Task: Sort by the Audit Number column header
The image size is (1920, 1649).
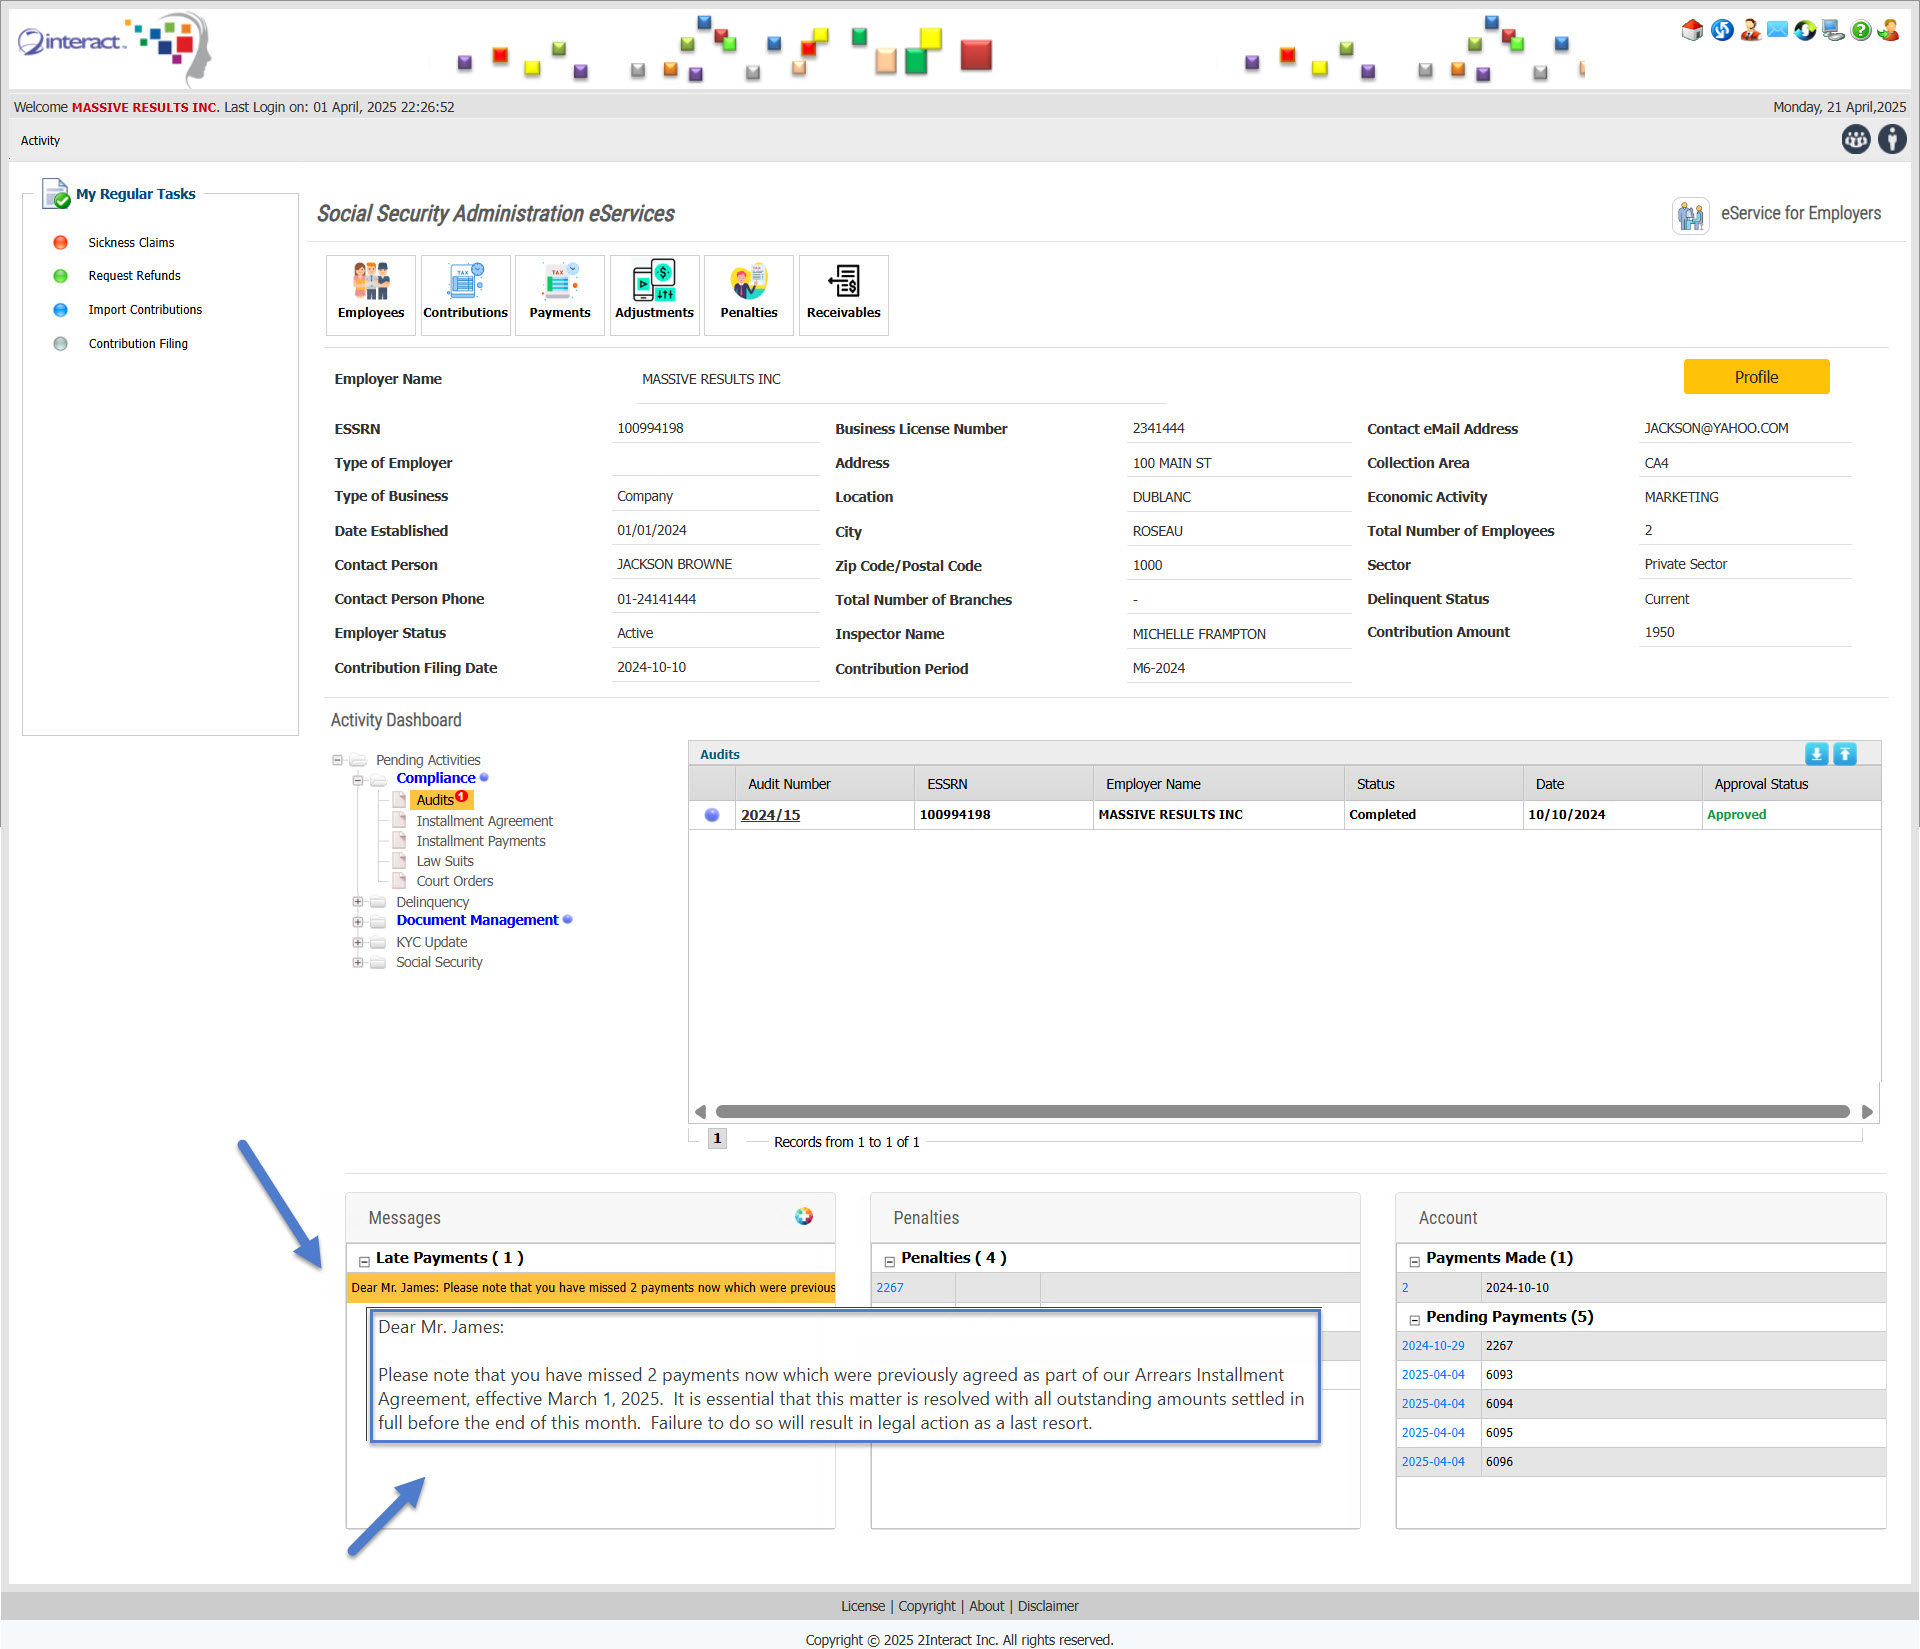Action: (x=825, y=784)
